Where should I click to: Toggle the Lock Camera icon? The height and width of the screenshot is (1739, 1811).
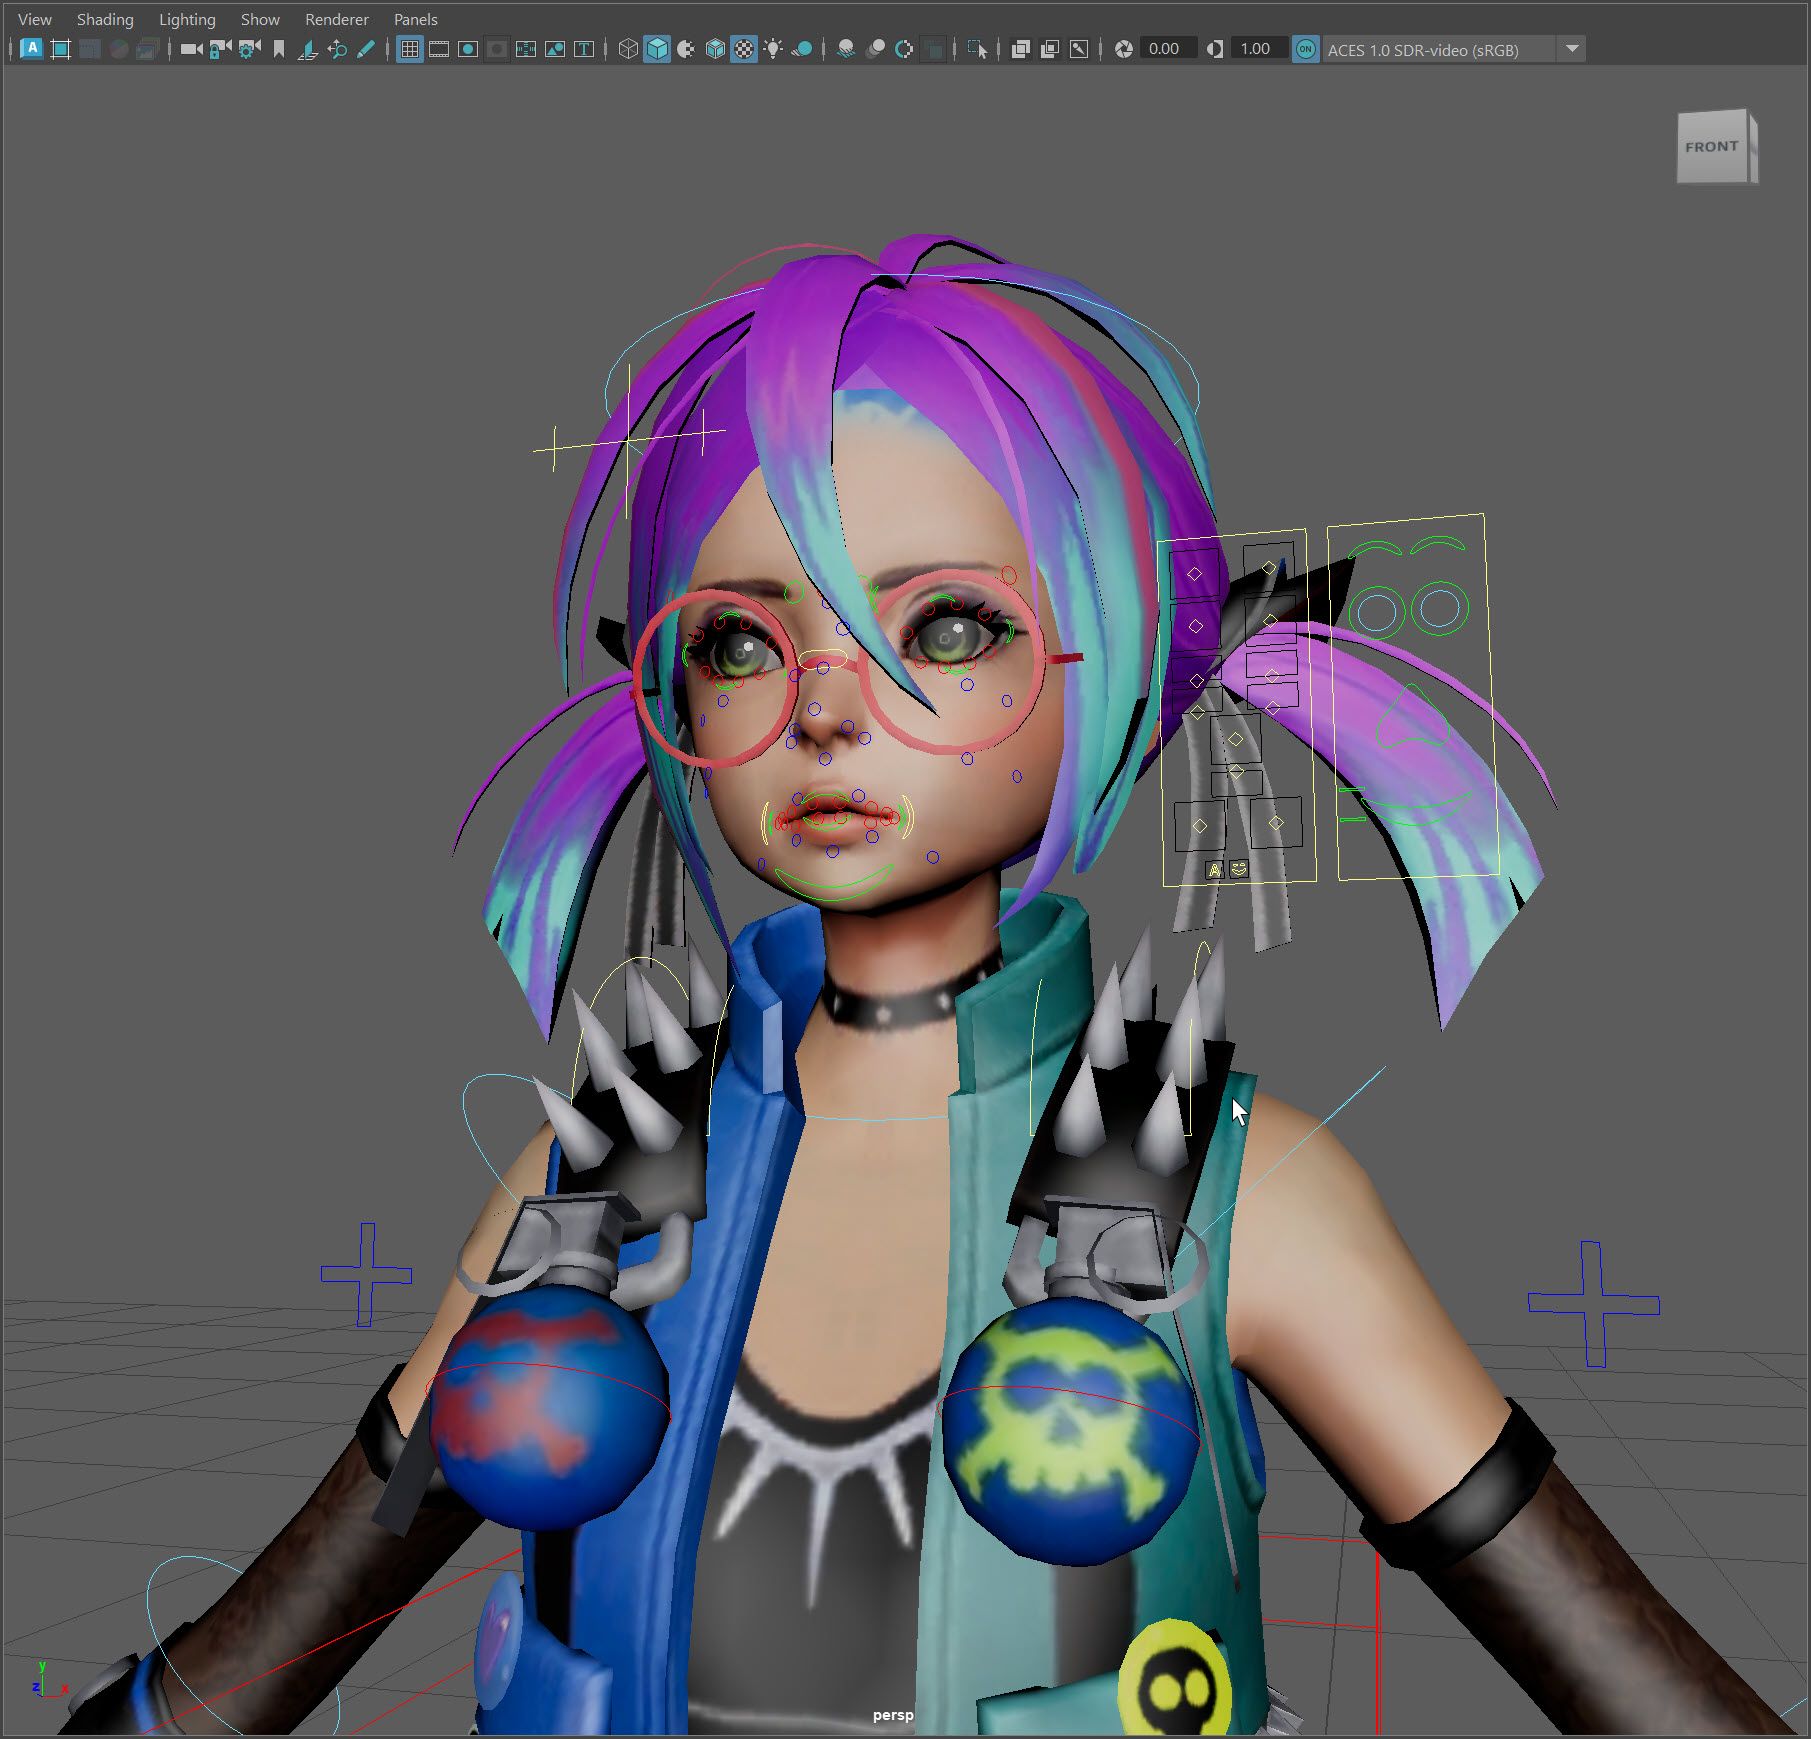(x=220, y=49)
